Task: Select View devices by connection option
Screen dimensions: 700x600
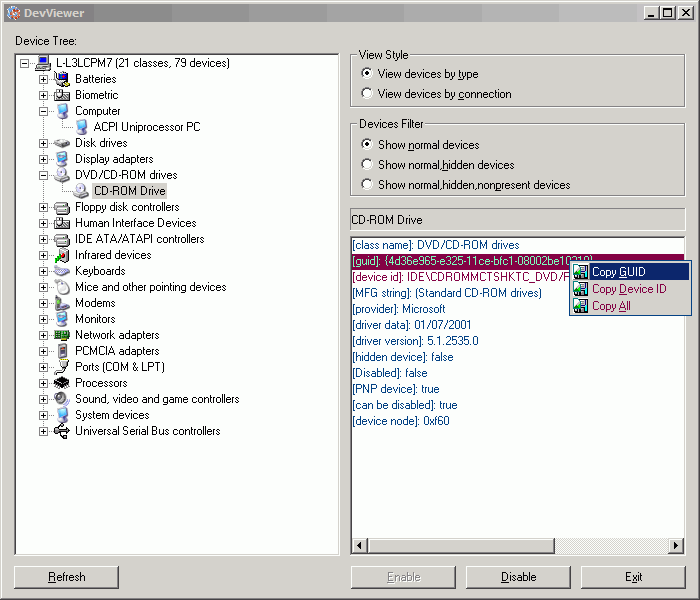Action: pyautogui.click(x=367, y=94)
